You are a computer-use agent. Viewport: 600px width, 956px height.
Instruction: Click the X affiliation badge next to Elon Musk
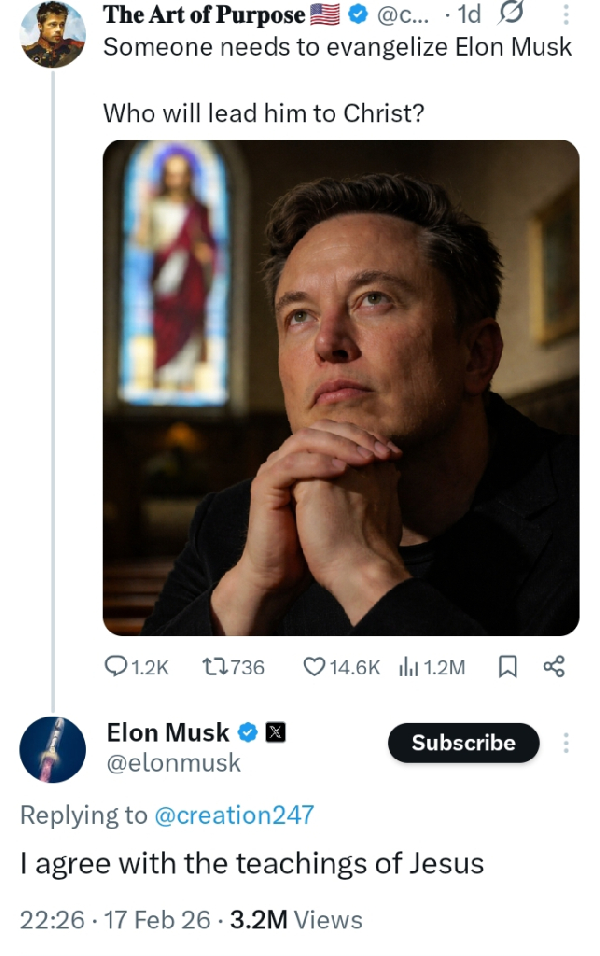tap(277, 733)
